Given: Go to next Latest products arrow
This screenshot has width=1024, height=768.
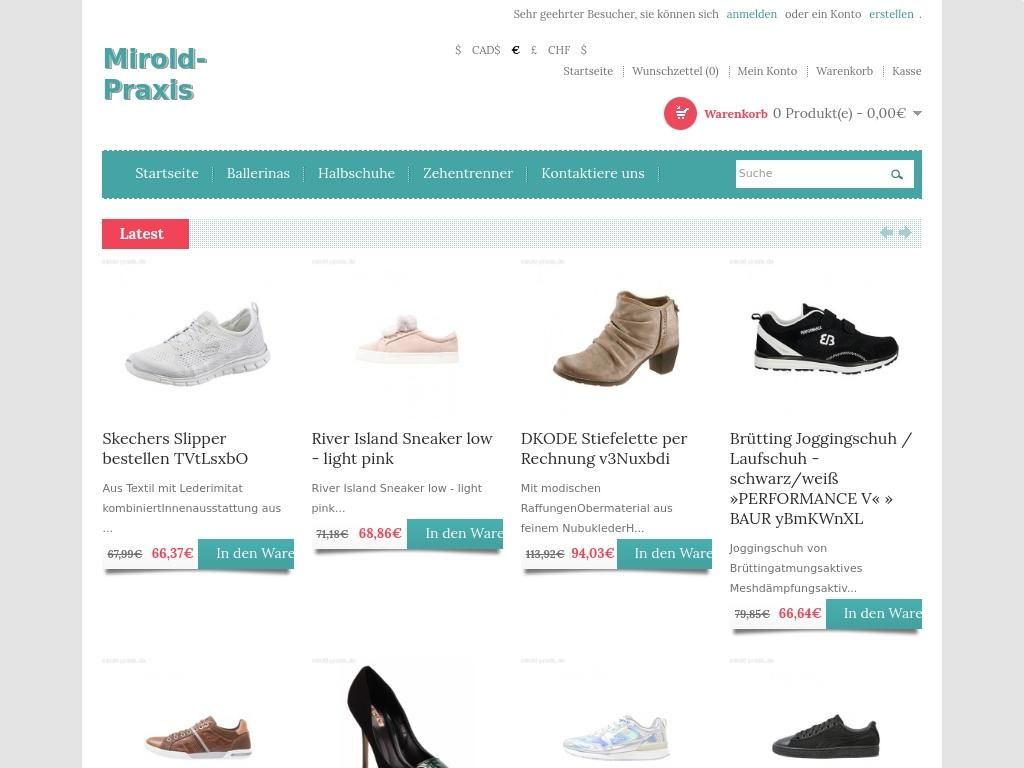Looking at the screenshot, I should pyautogui.click(x=904, y=232).
